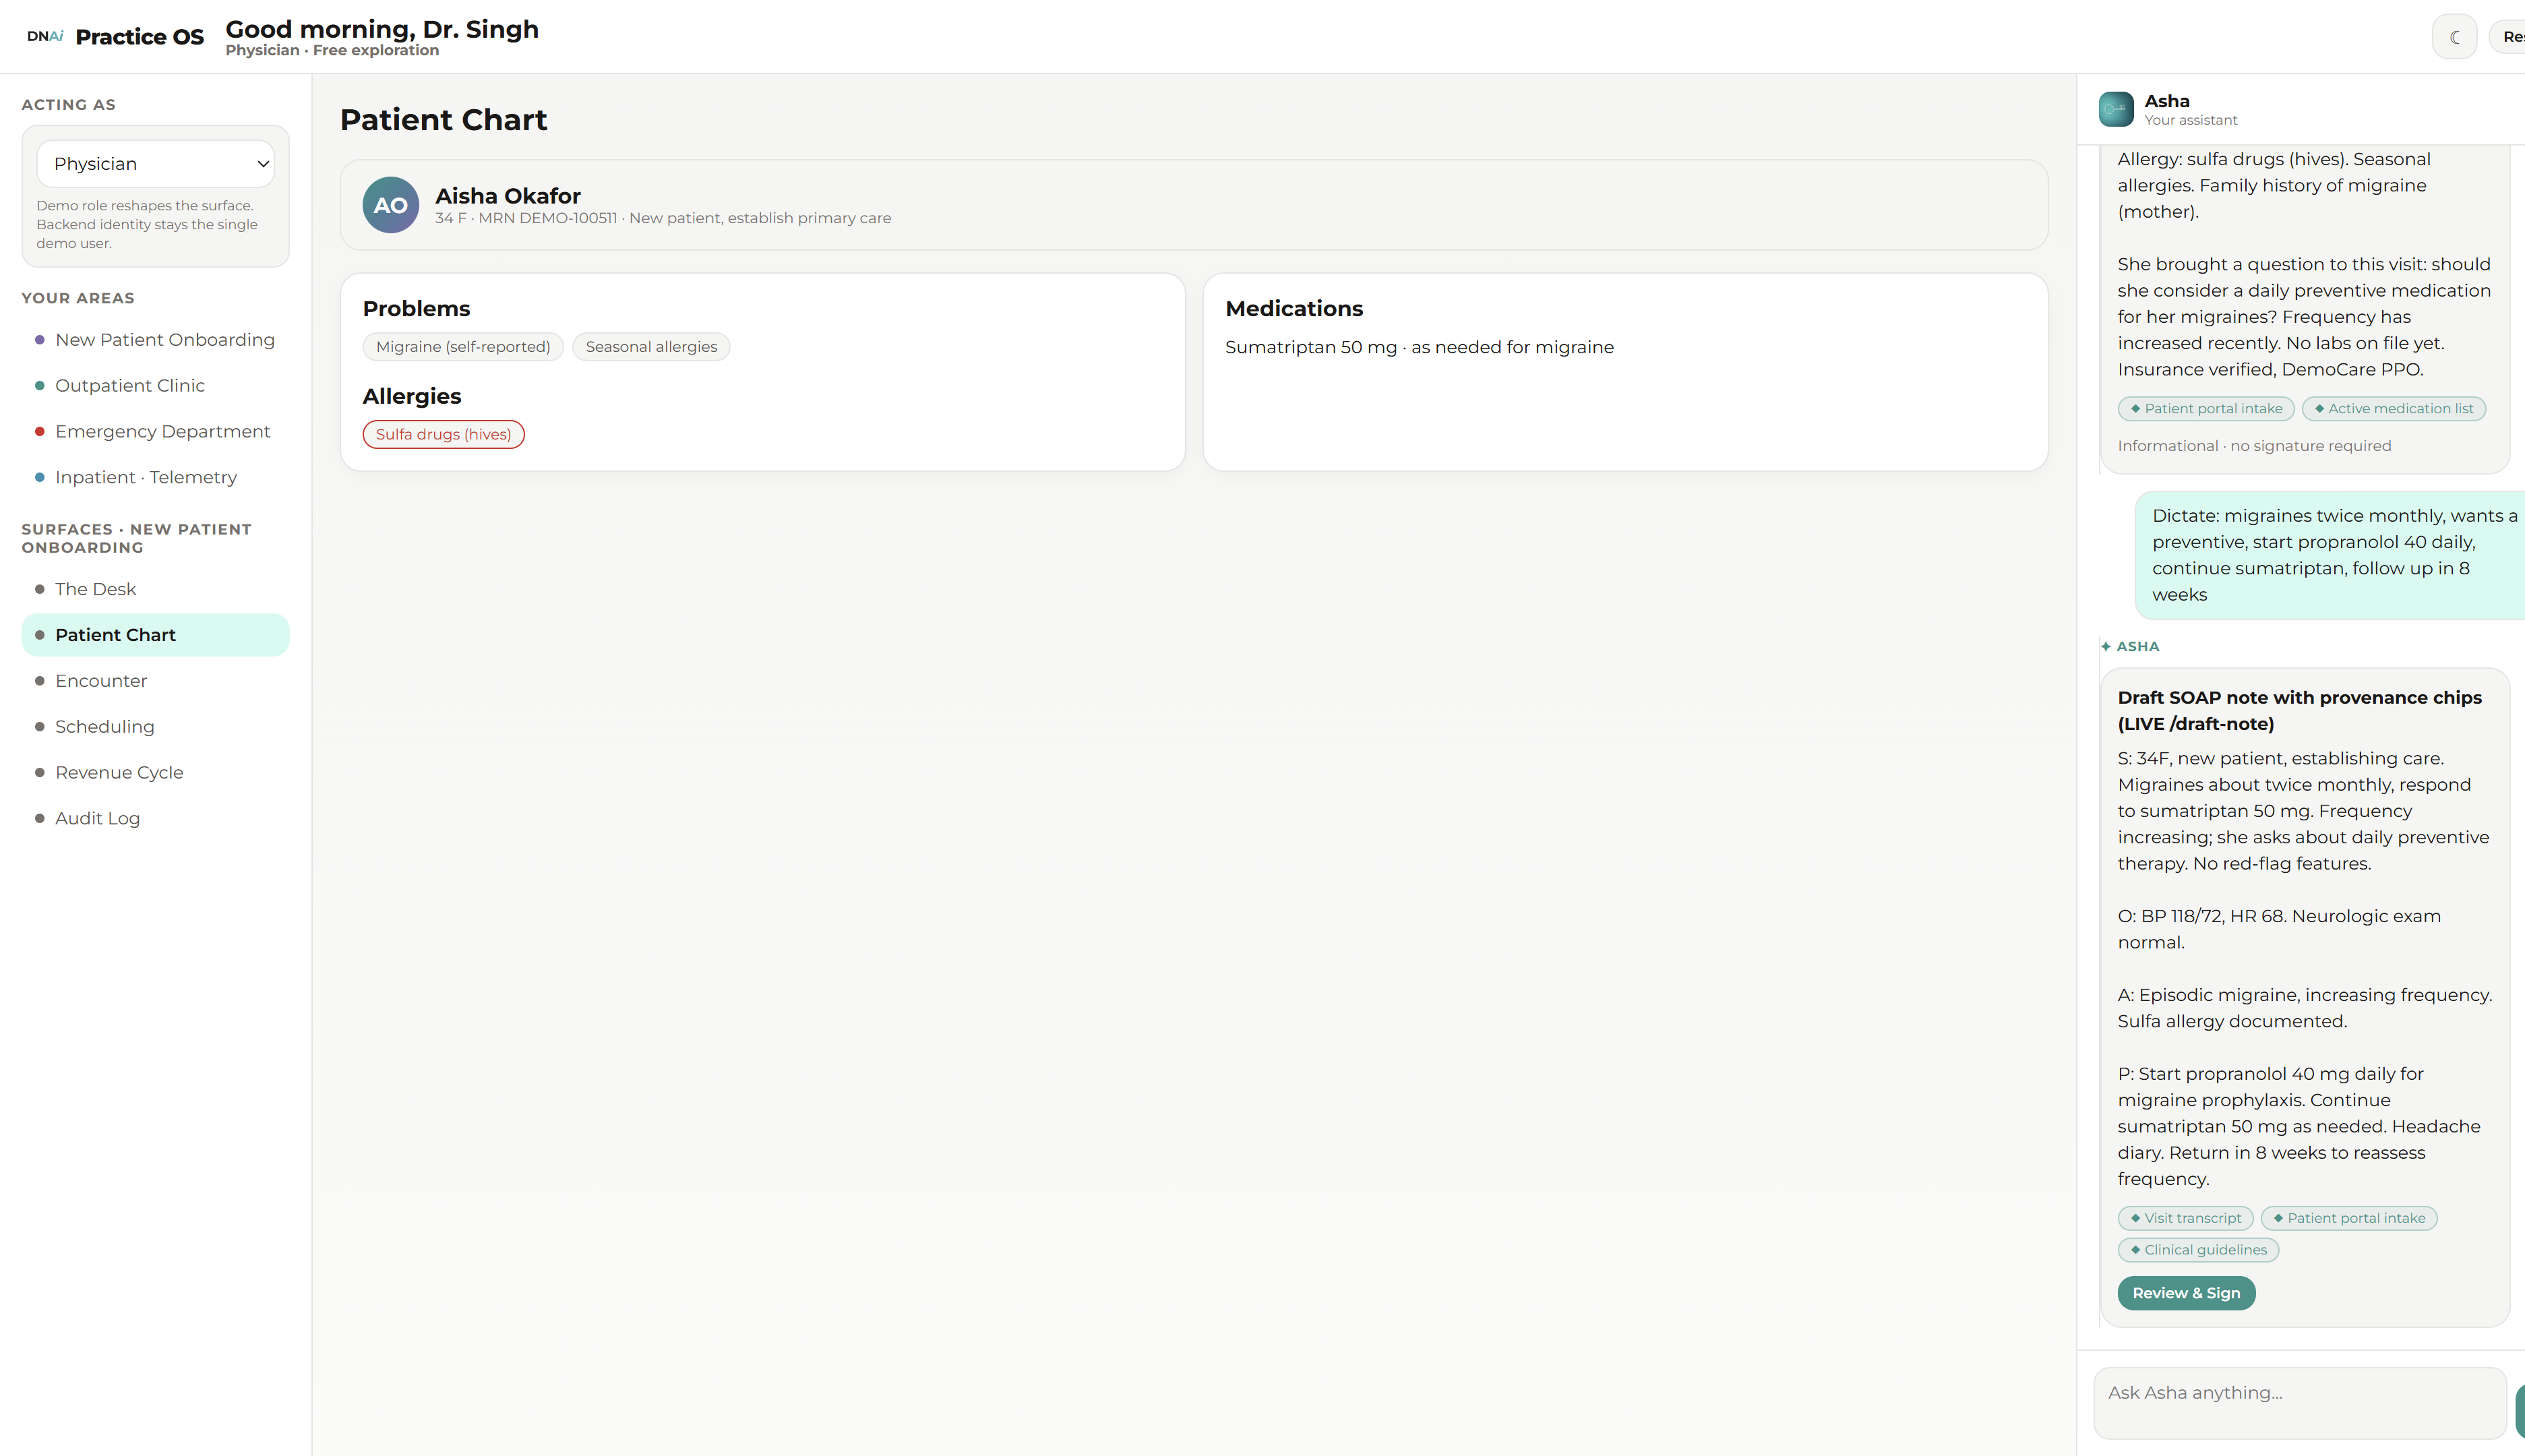Open Emergency Department area

(156, 432)
